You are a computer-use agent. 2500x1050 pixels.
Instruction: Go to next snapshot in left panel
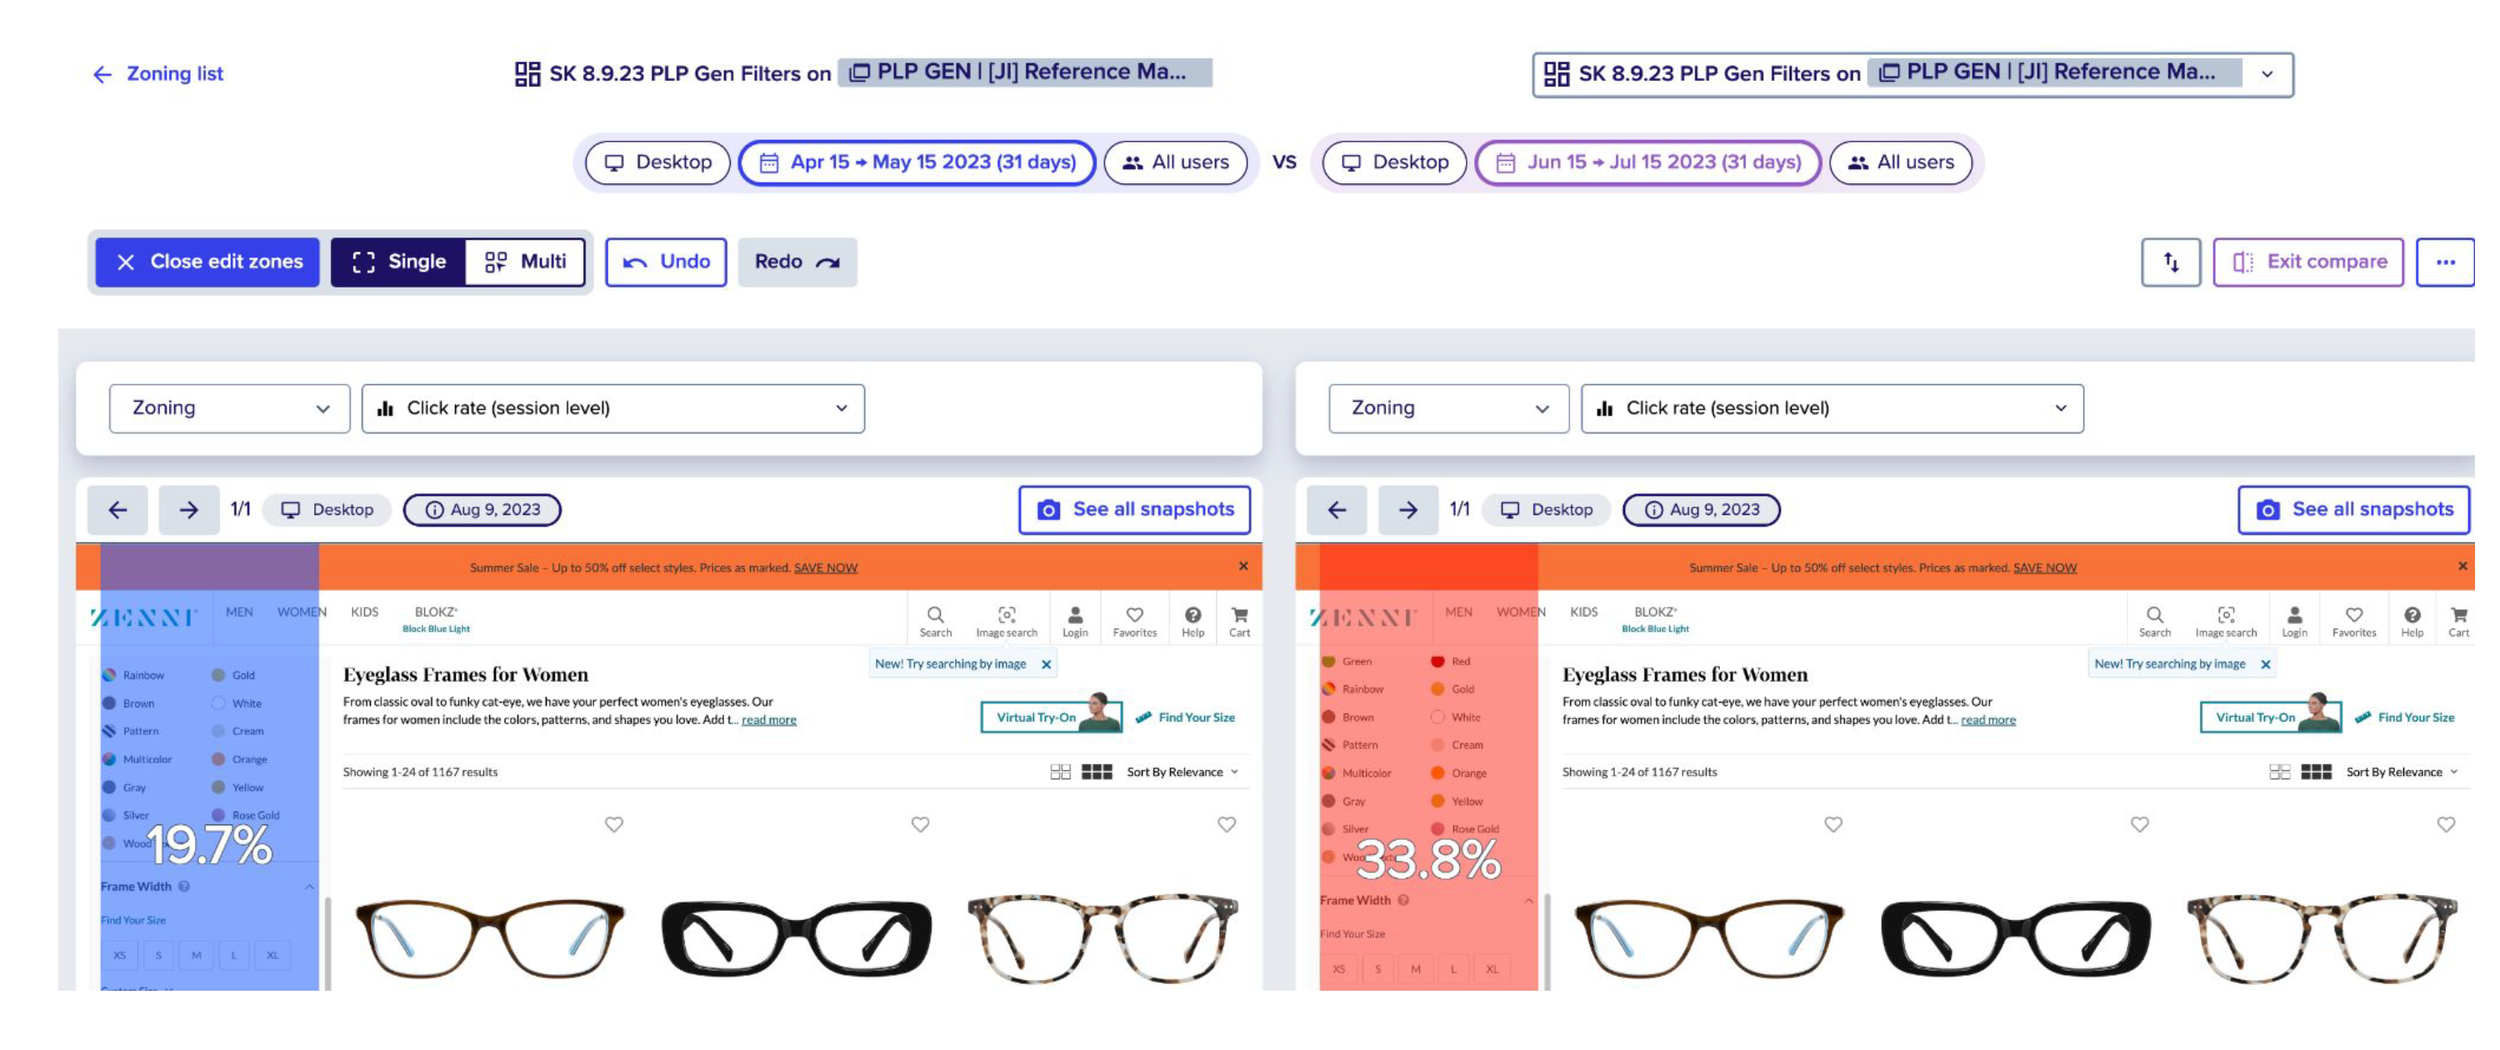point(189,510)
